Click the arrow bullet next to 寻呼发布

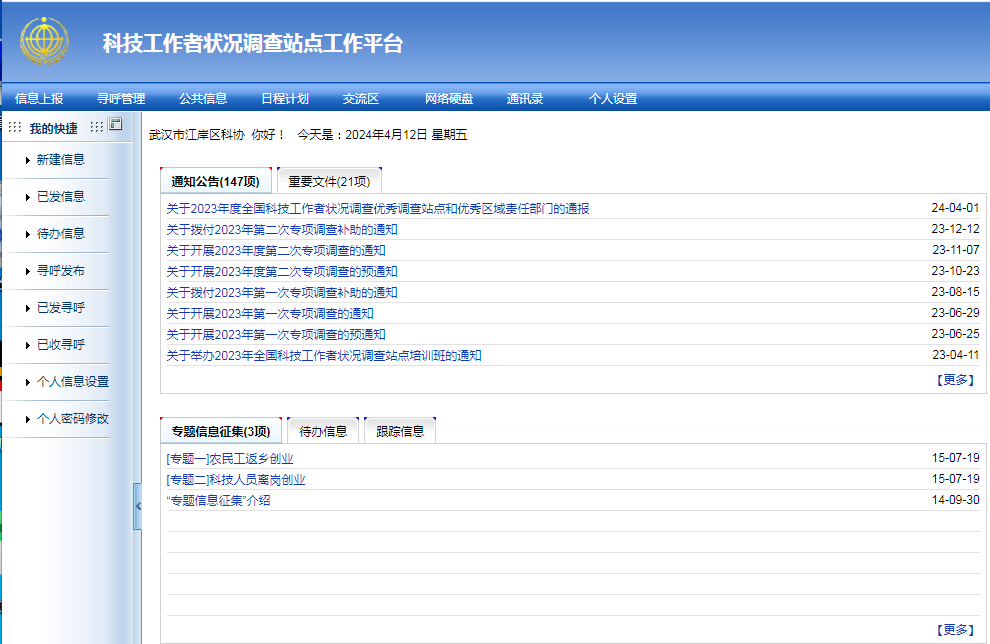tap(28, 271)
